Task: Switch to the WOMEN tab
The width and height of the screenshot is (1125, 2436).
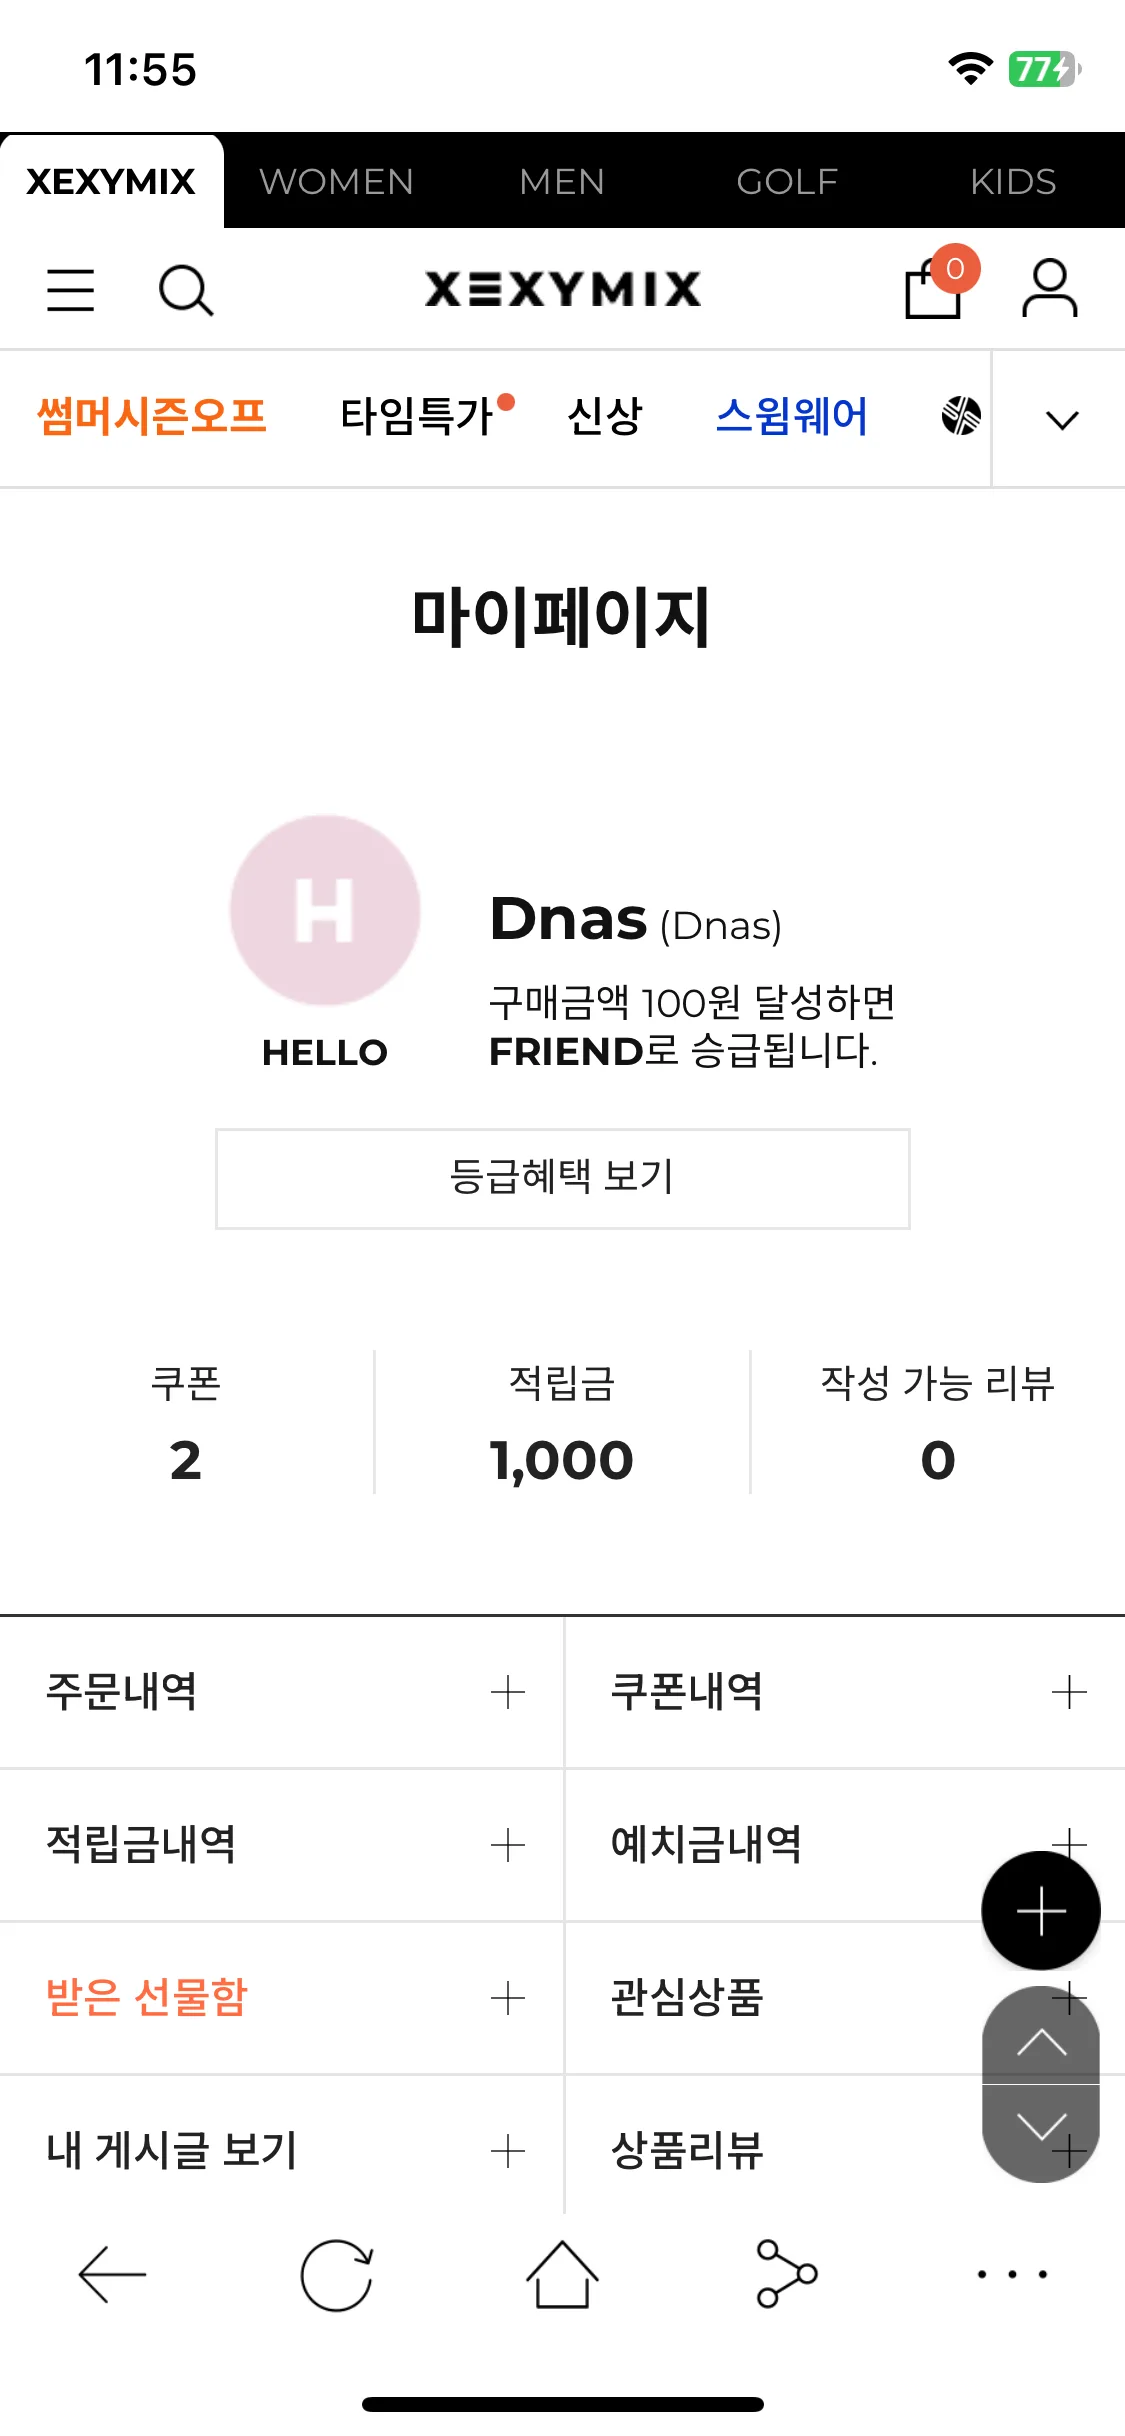Action: pos(337,181)
